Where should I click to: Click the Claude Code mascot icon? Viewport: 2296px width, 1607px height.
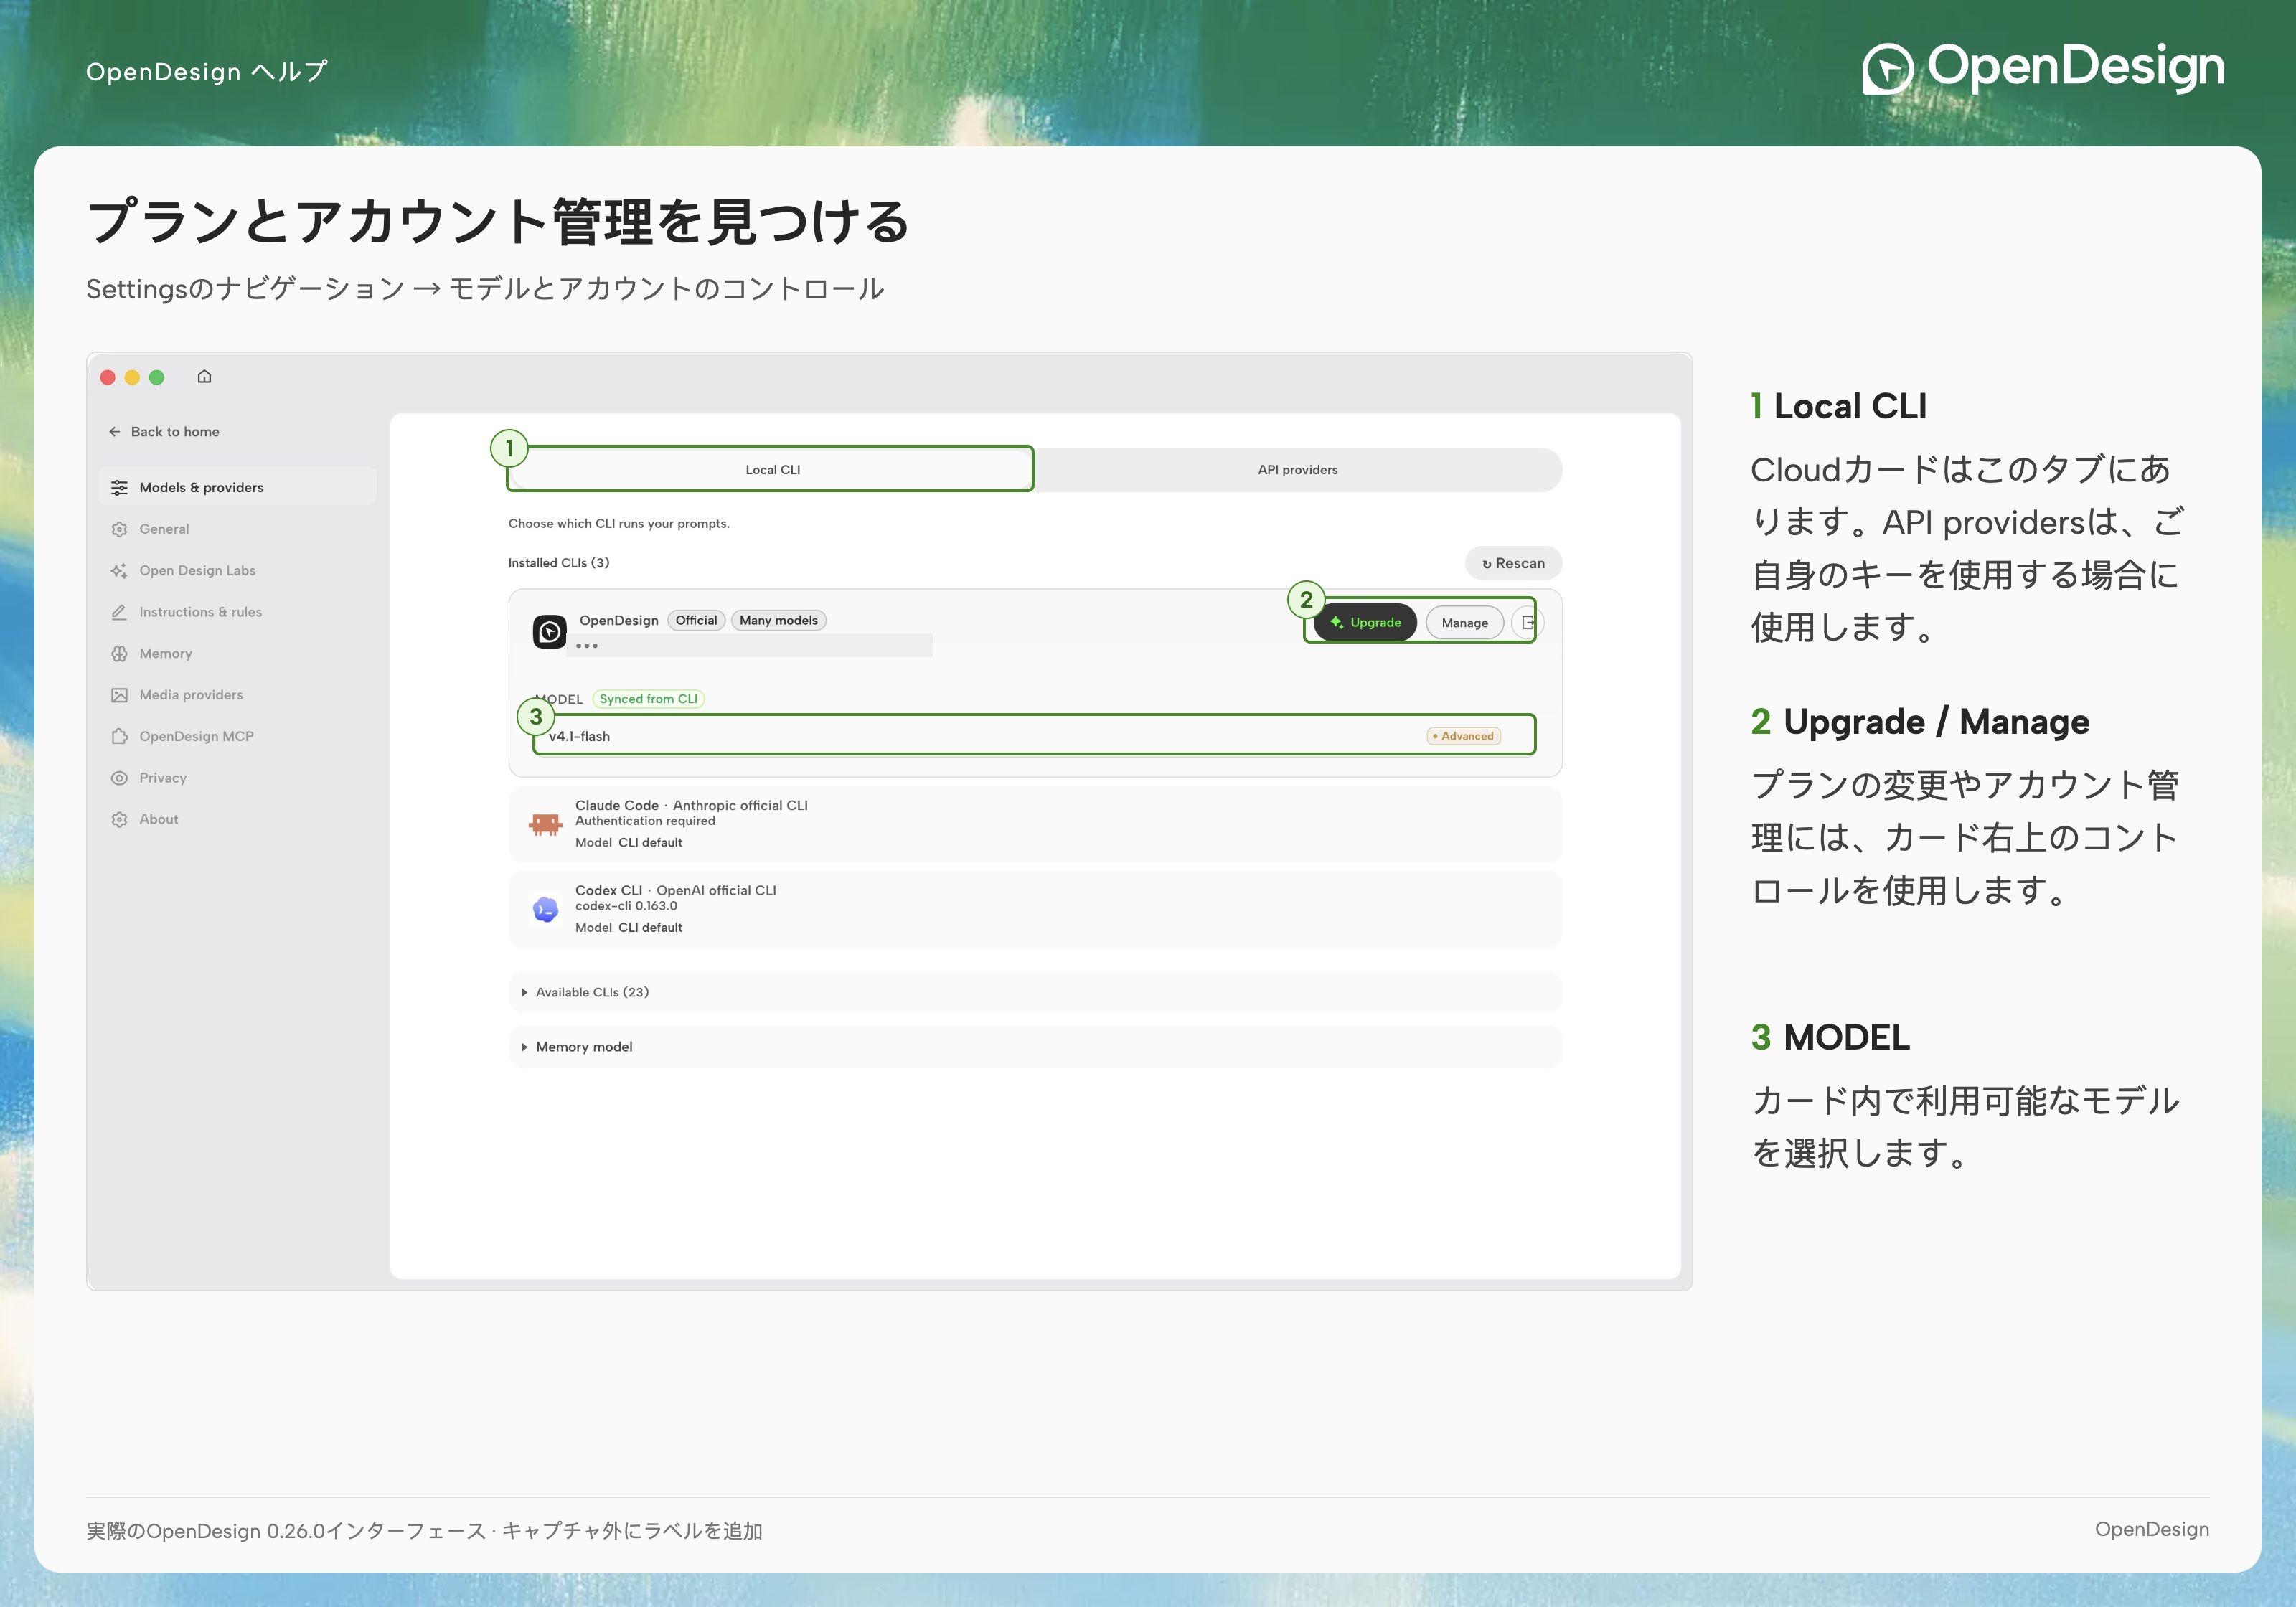[x=545, y=824]
